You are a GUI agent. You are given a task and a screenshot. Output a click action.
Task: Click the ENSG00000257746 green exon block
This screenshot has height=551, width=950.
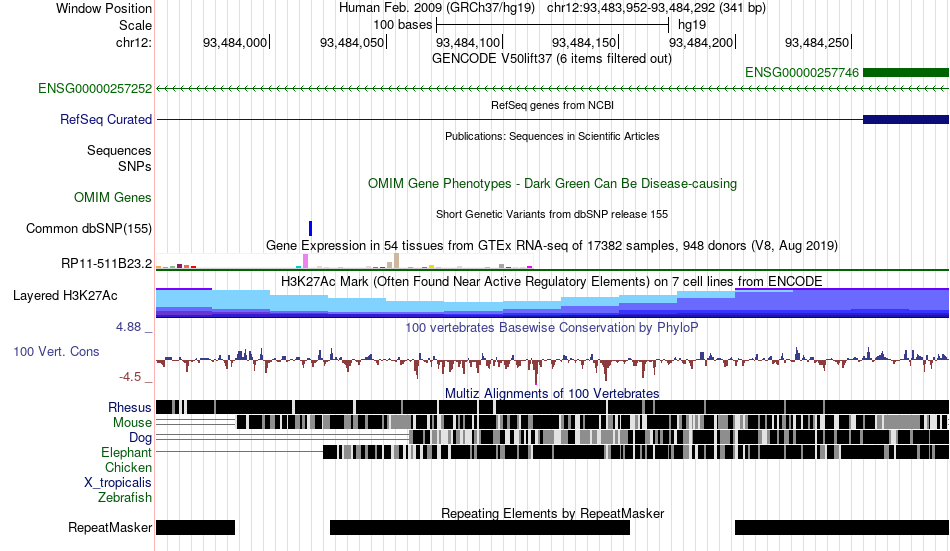tap(906, 73)
